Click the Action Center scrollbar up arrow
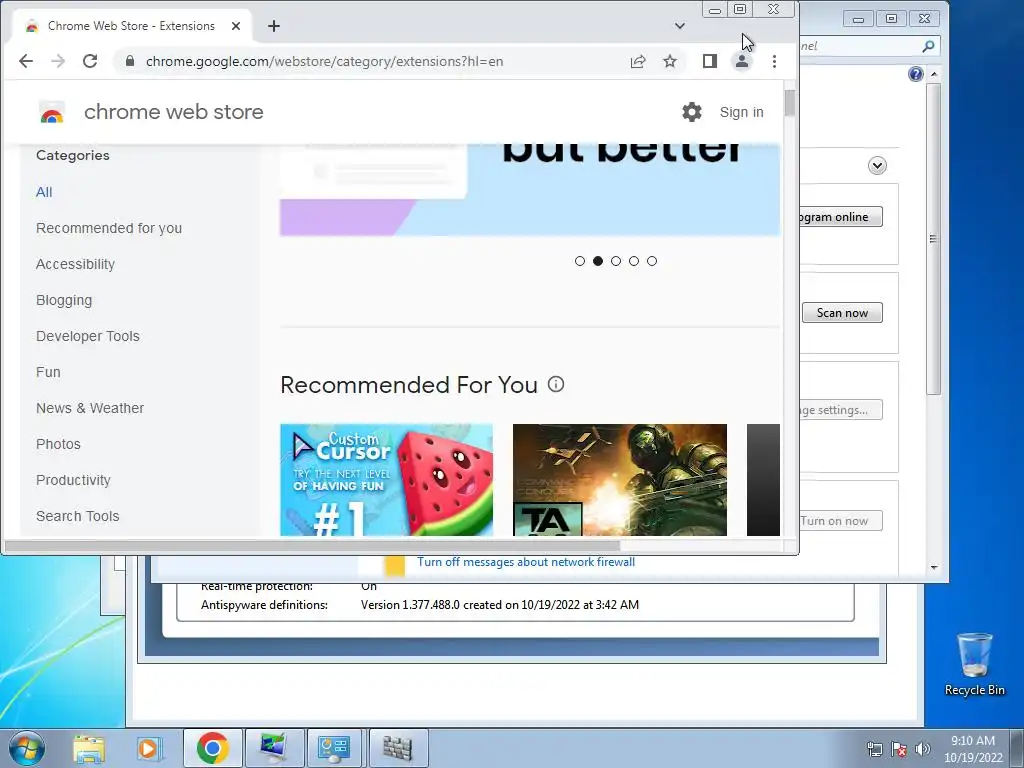 tap(934, 74)
